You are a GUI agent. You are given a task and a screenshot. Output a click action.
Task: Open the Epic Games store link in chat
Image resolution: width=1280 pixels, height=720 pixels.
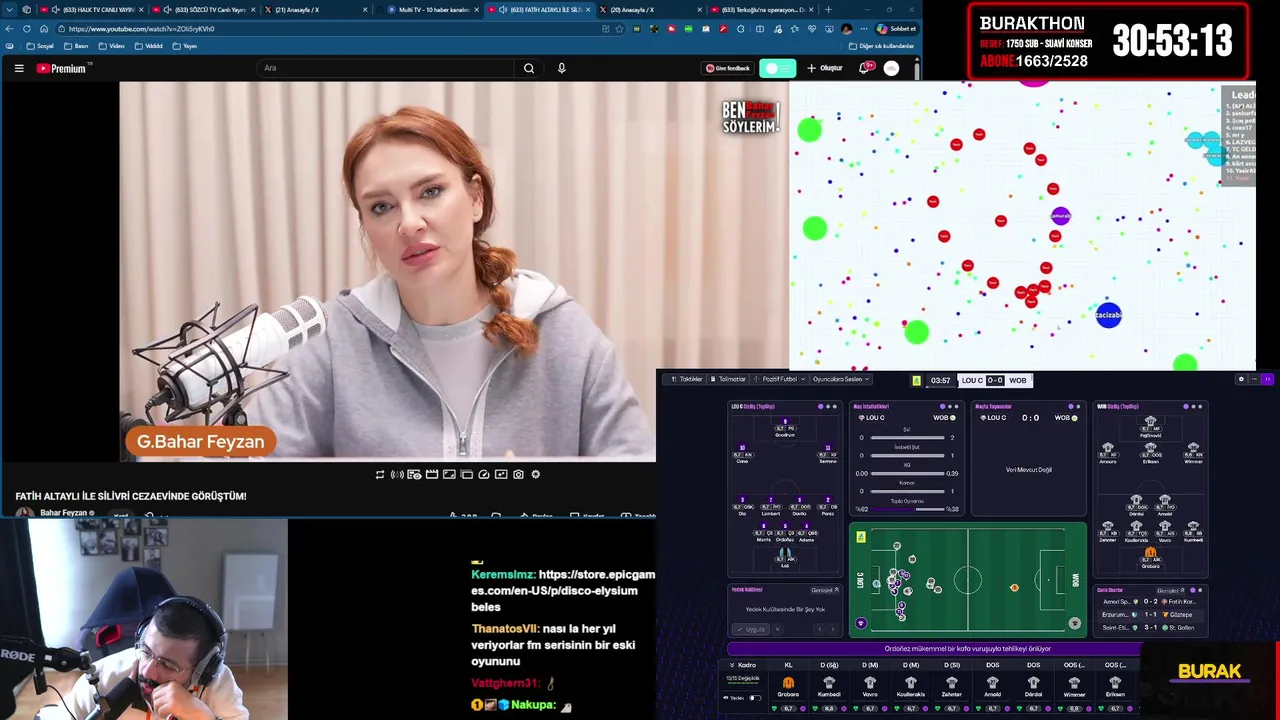tap(563, 591)
